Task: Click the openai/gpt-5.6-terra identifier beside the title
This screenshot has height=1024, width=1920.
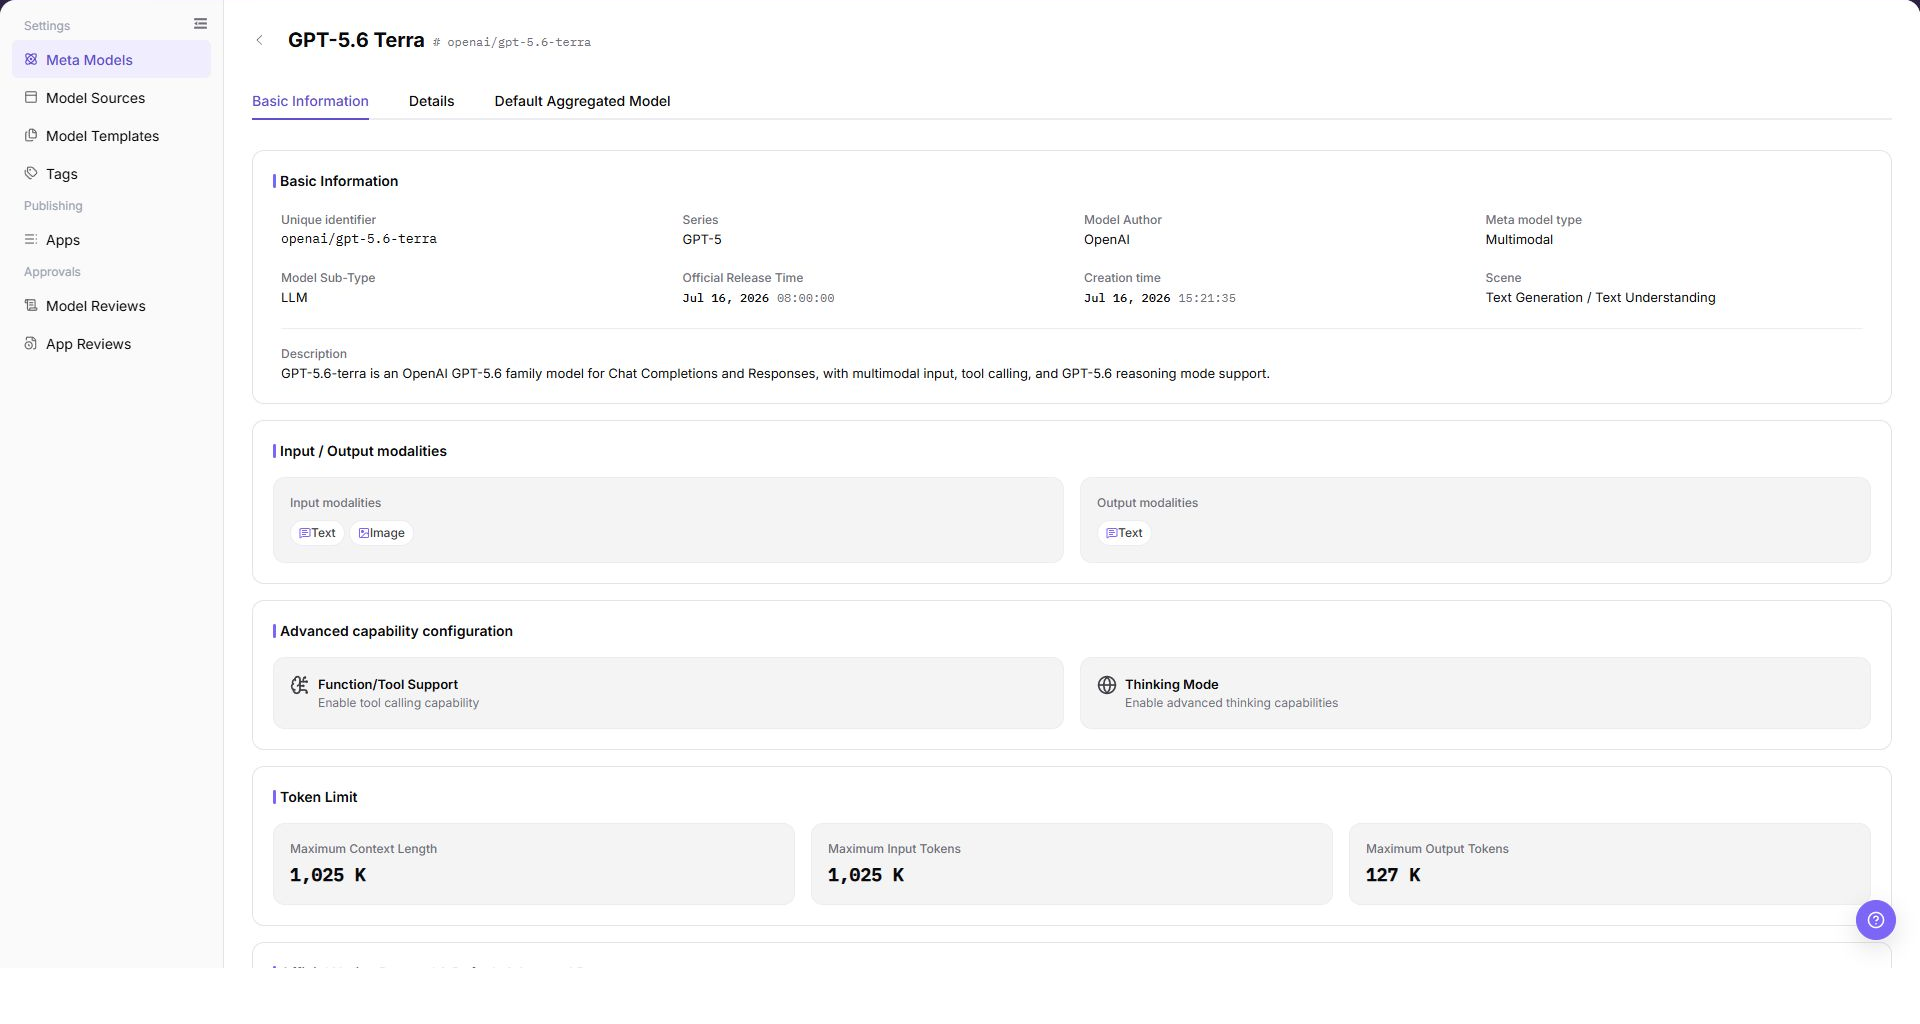Action: point(519,42)
